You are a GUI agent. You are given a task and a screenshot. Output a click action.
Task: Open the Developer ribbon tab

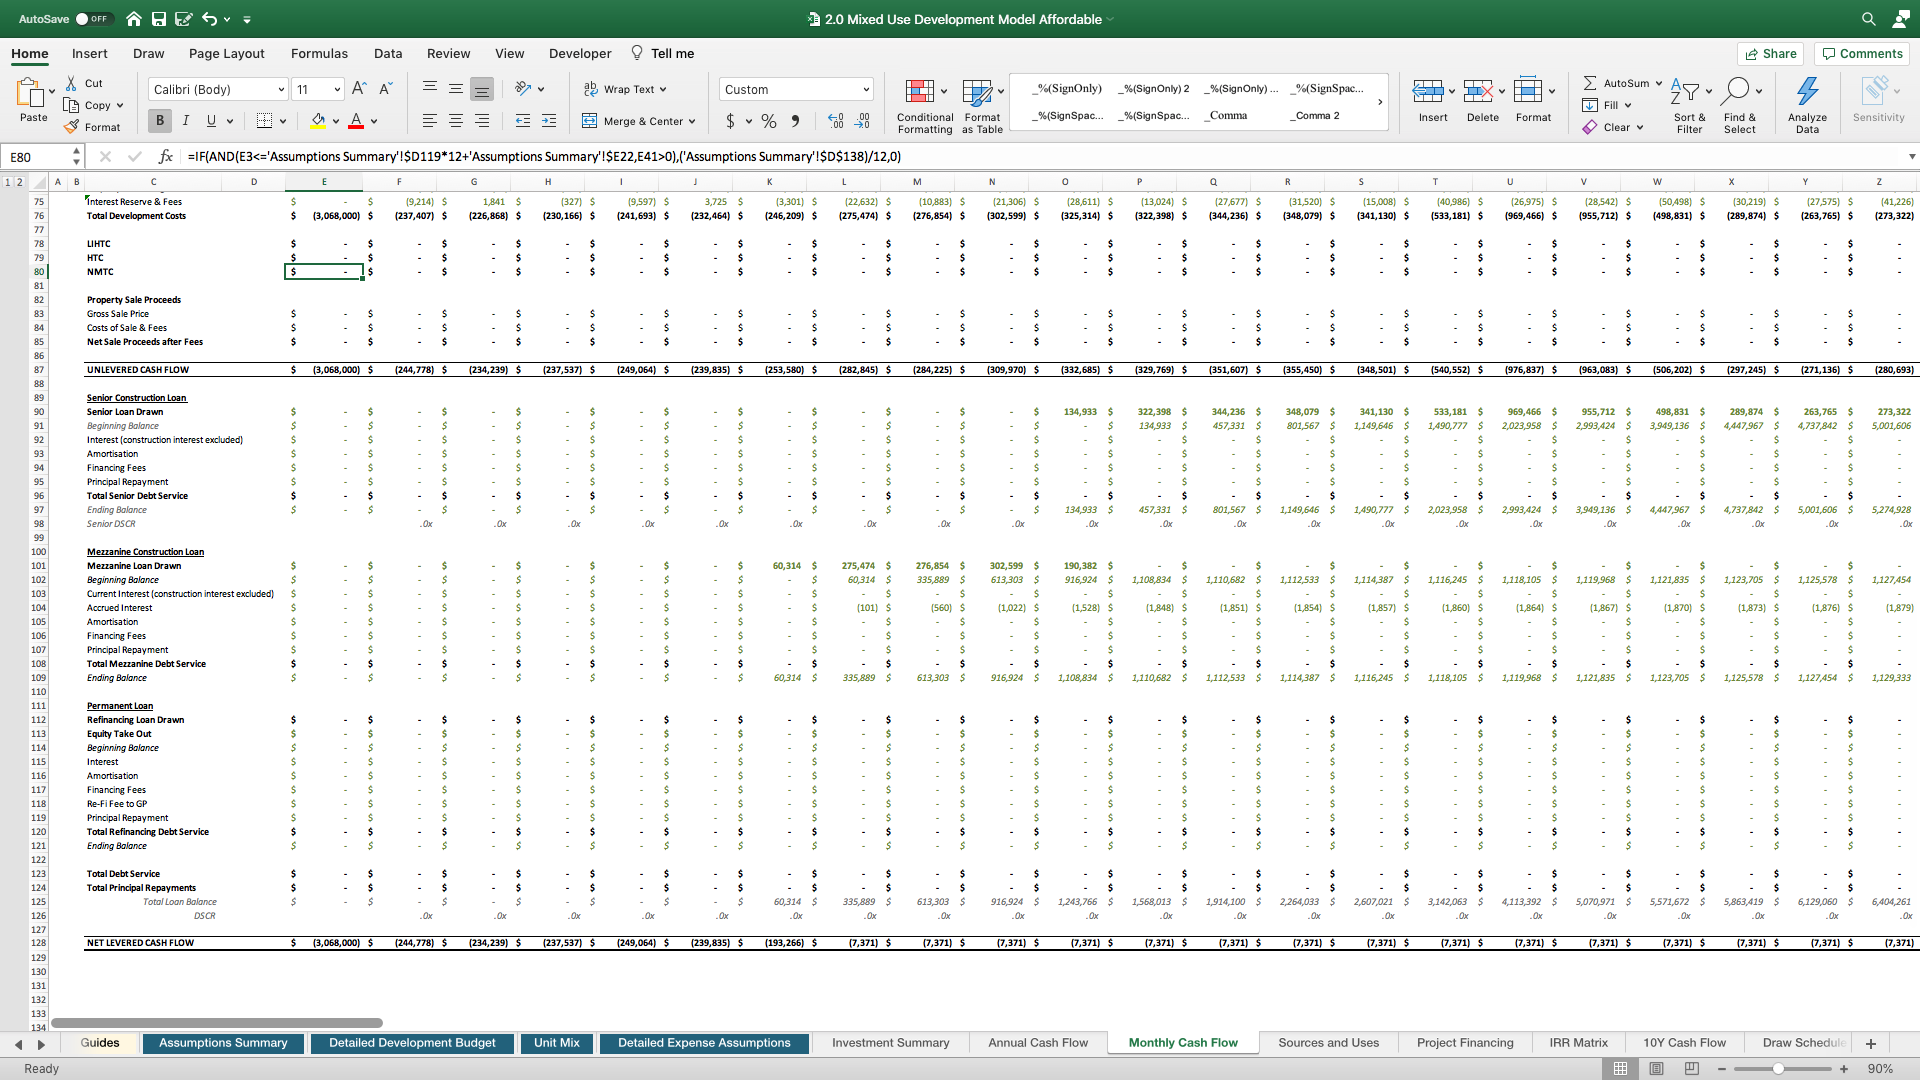580,53
